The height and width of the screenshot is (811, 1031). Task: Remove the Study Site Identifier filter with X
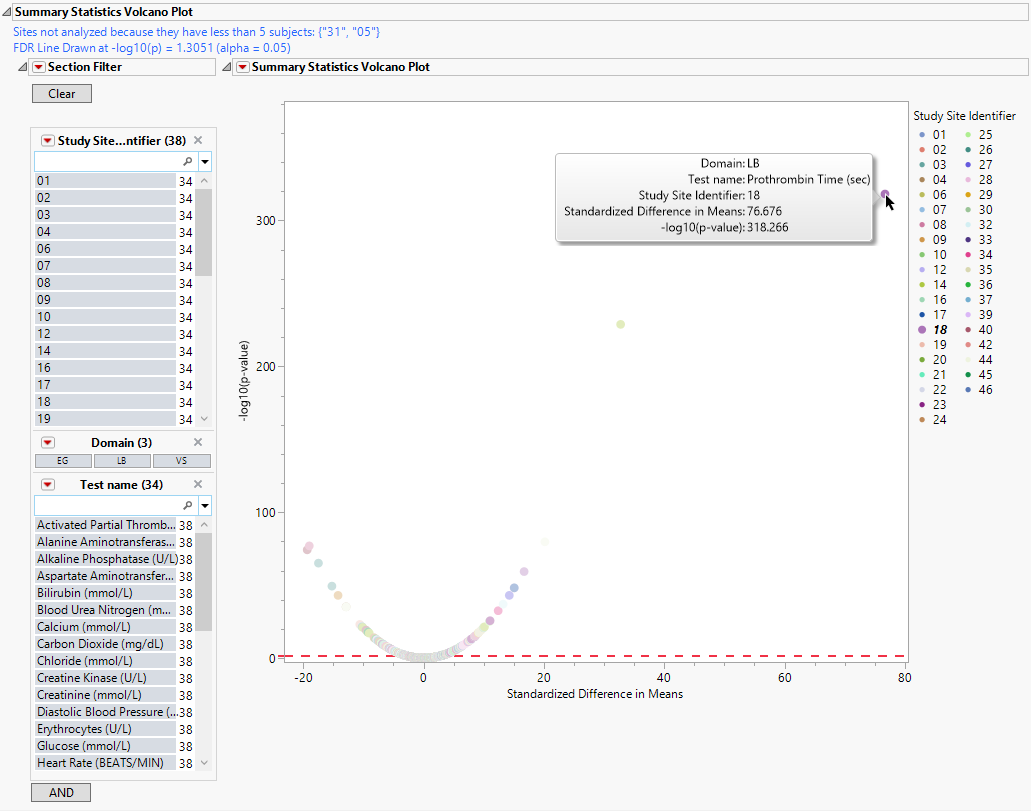pos(198,141)
